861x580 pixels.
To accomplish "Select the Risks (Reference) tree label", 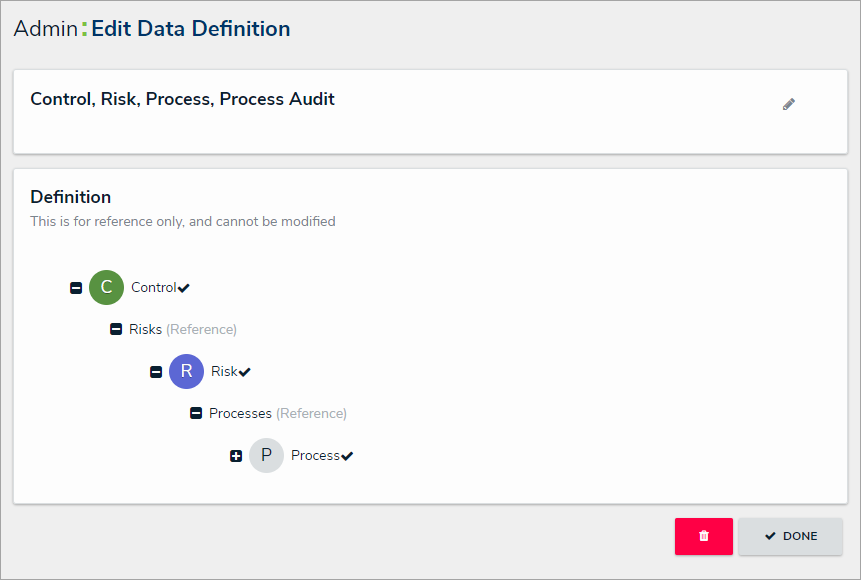I will click(183, 329).
